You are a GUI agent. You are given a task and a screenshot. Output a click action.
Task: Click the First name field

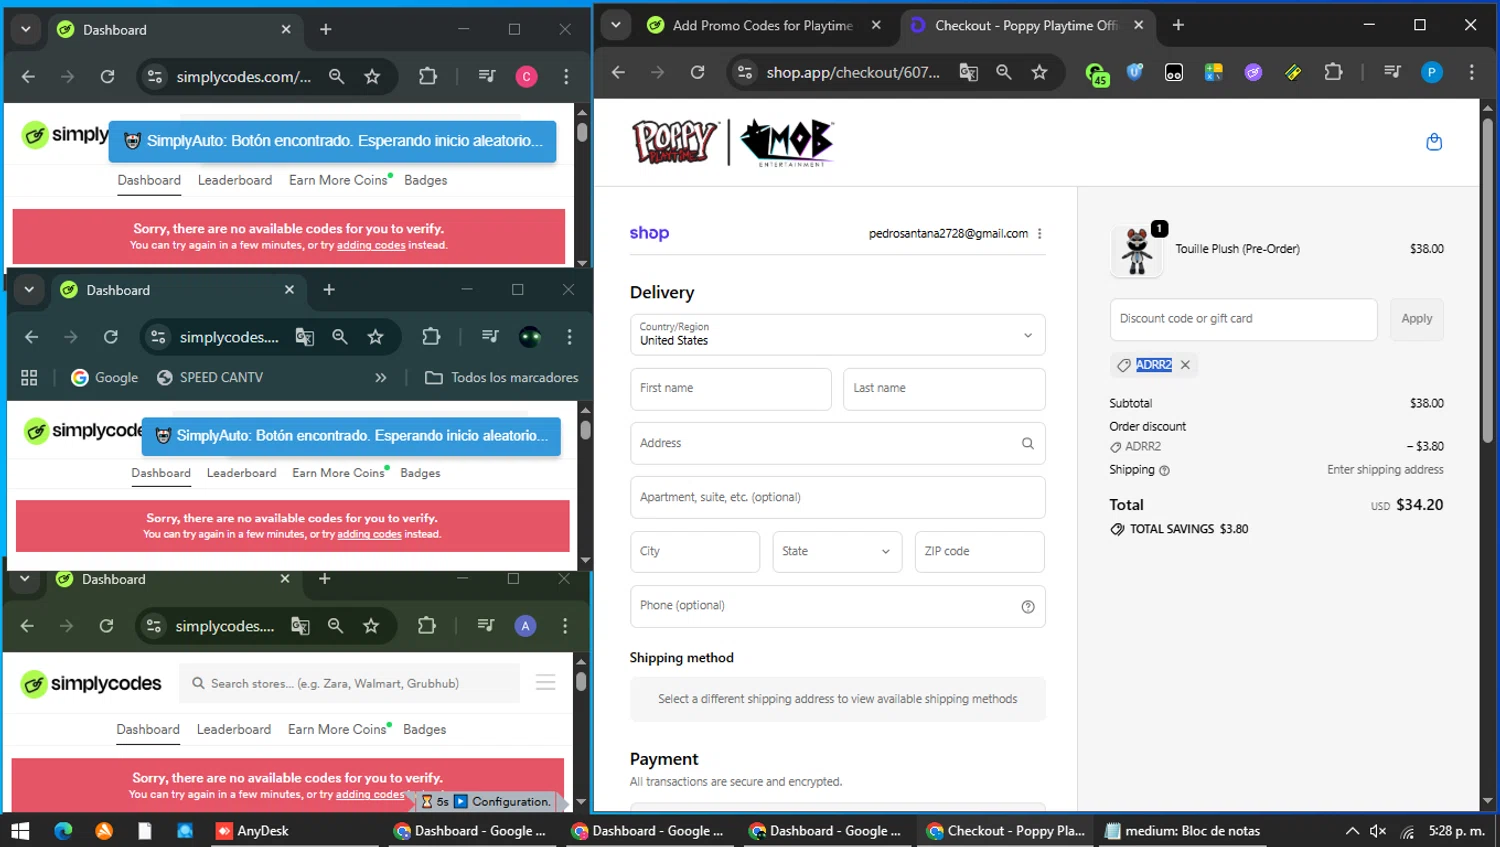730,389
